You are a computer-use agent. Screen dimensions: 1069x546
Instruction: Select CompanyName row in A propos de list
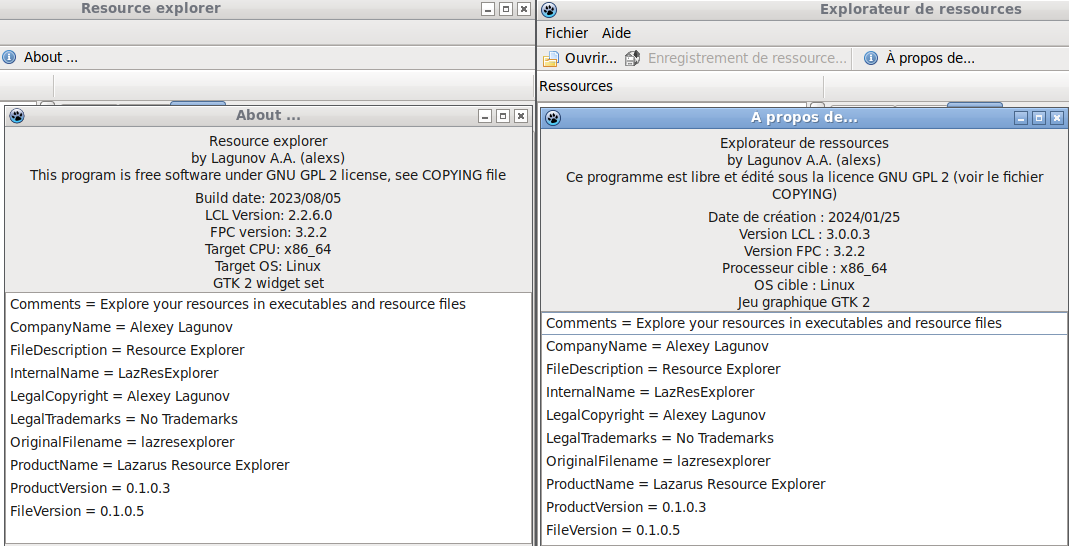[803, 346]
